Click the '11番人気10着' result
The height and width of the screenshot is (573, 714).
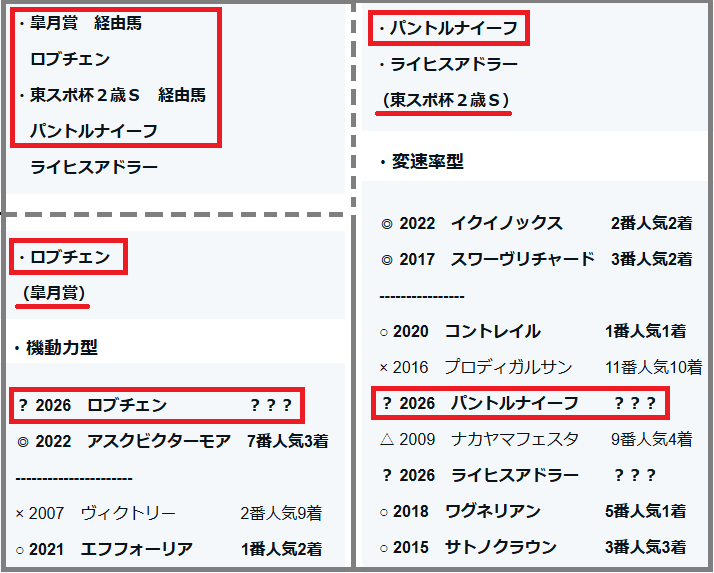pos(653,367)
